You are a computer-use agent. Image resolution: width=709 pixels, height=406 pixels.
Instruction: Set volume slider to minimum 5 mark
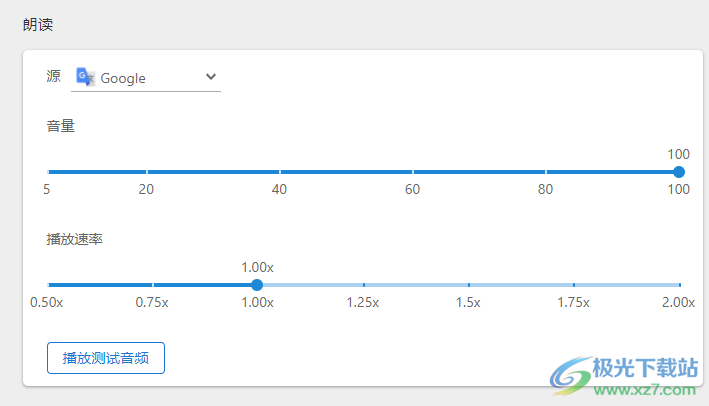(48, 172)
